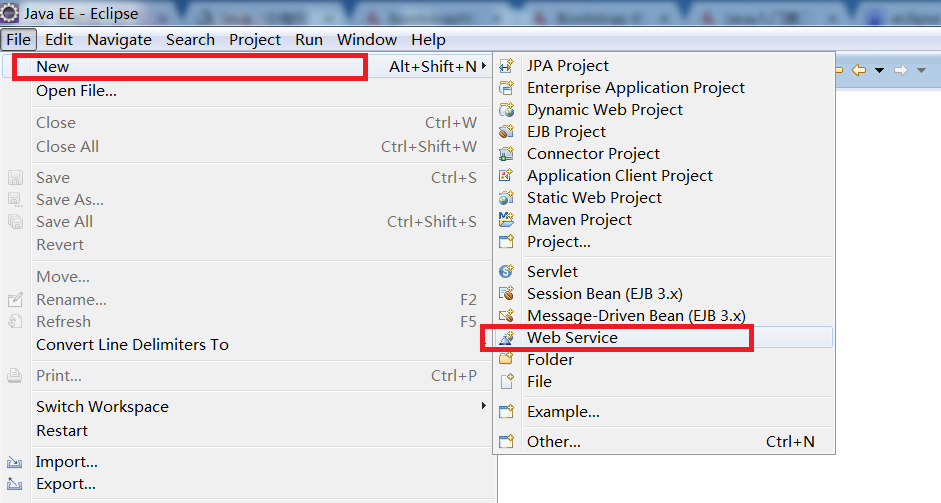Click the Example... icon

507,412
